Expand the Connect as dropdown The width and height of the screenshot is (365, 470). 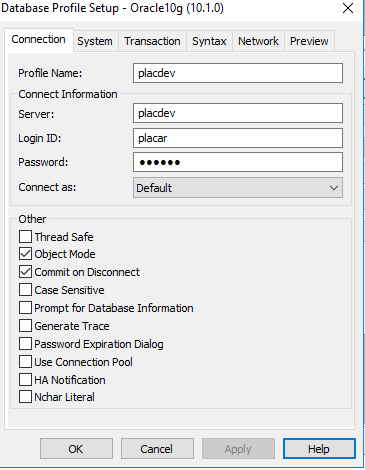coord(238,188)
